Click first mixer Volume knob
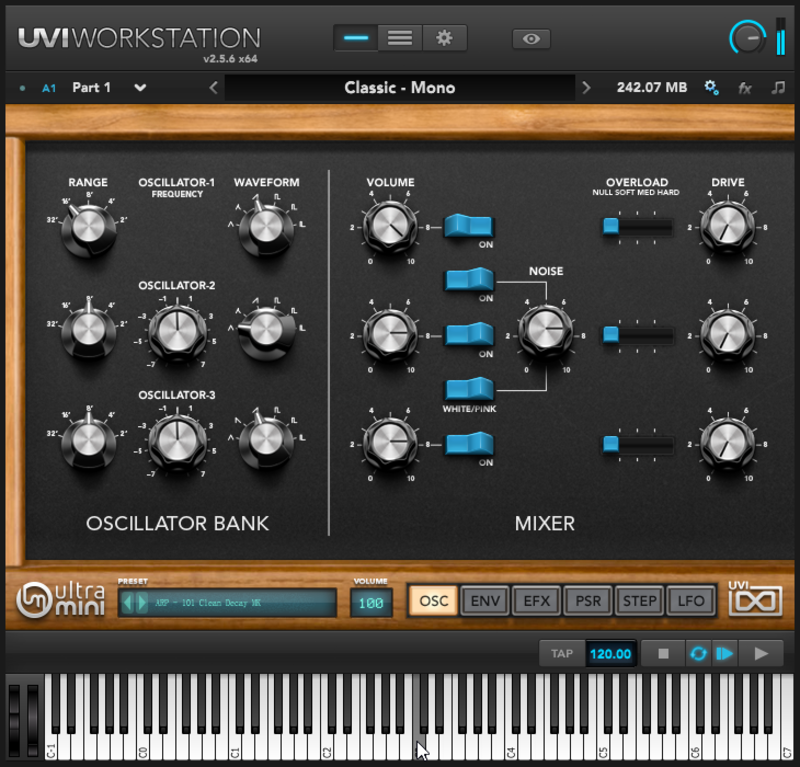This screenshot has height=767, width=800. 390,227
